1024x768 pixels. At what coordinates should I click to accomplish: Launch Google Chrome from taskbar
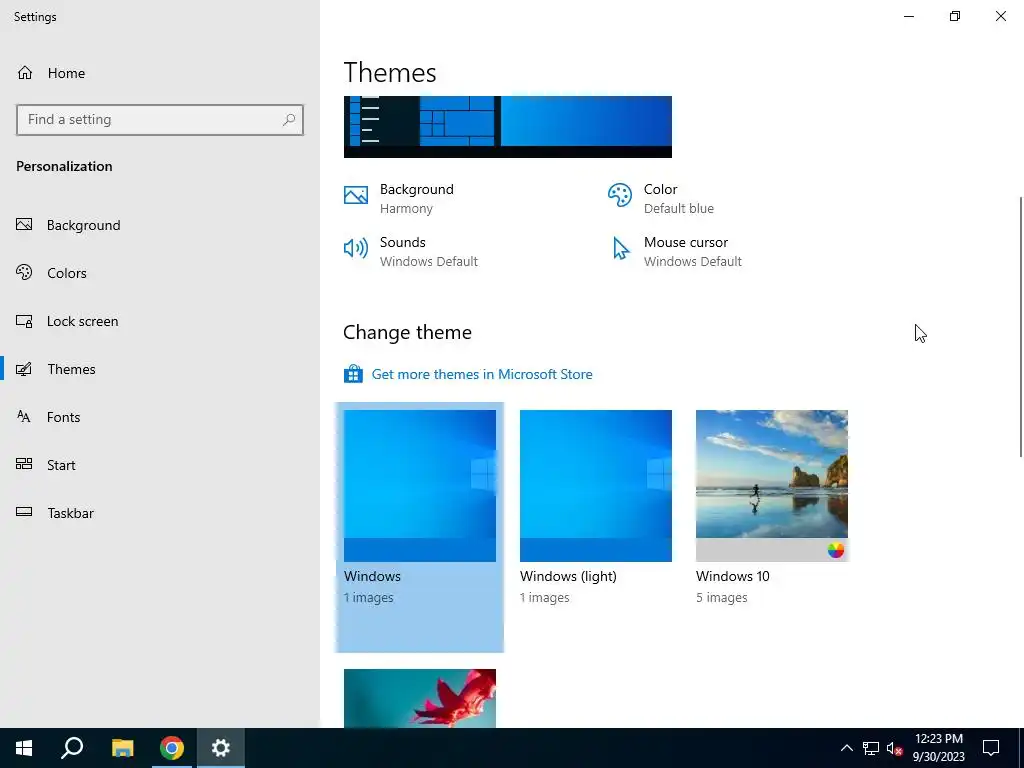172,748
